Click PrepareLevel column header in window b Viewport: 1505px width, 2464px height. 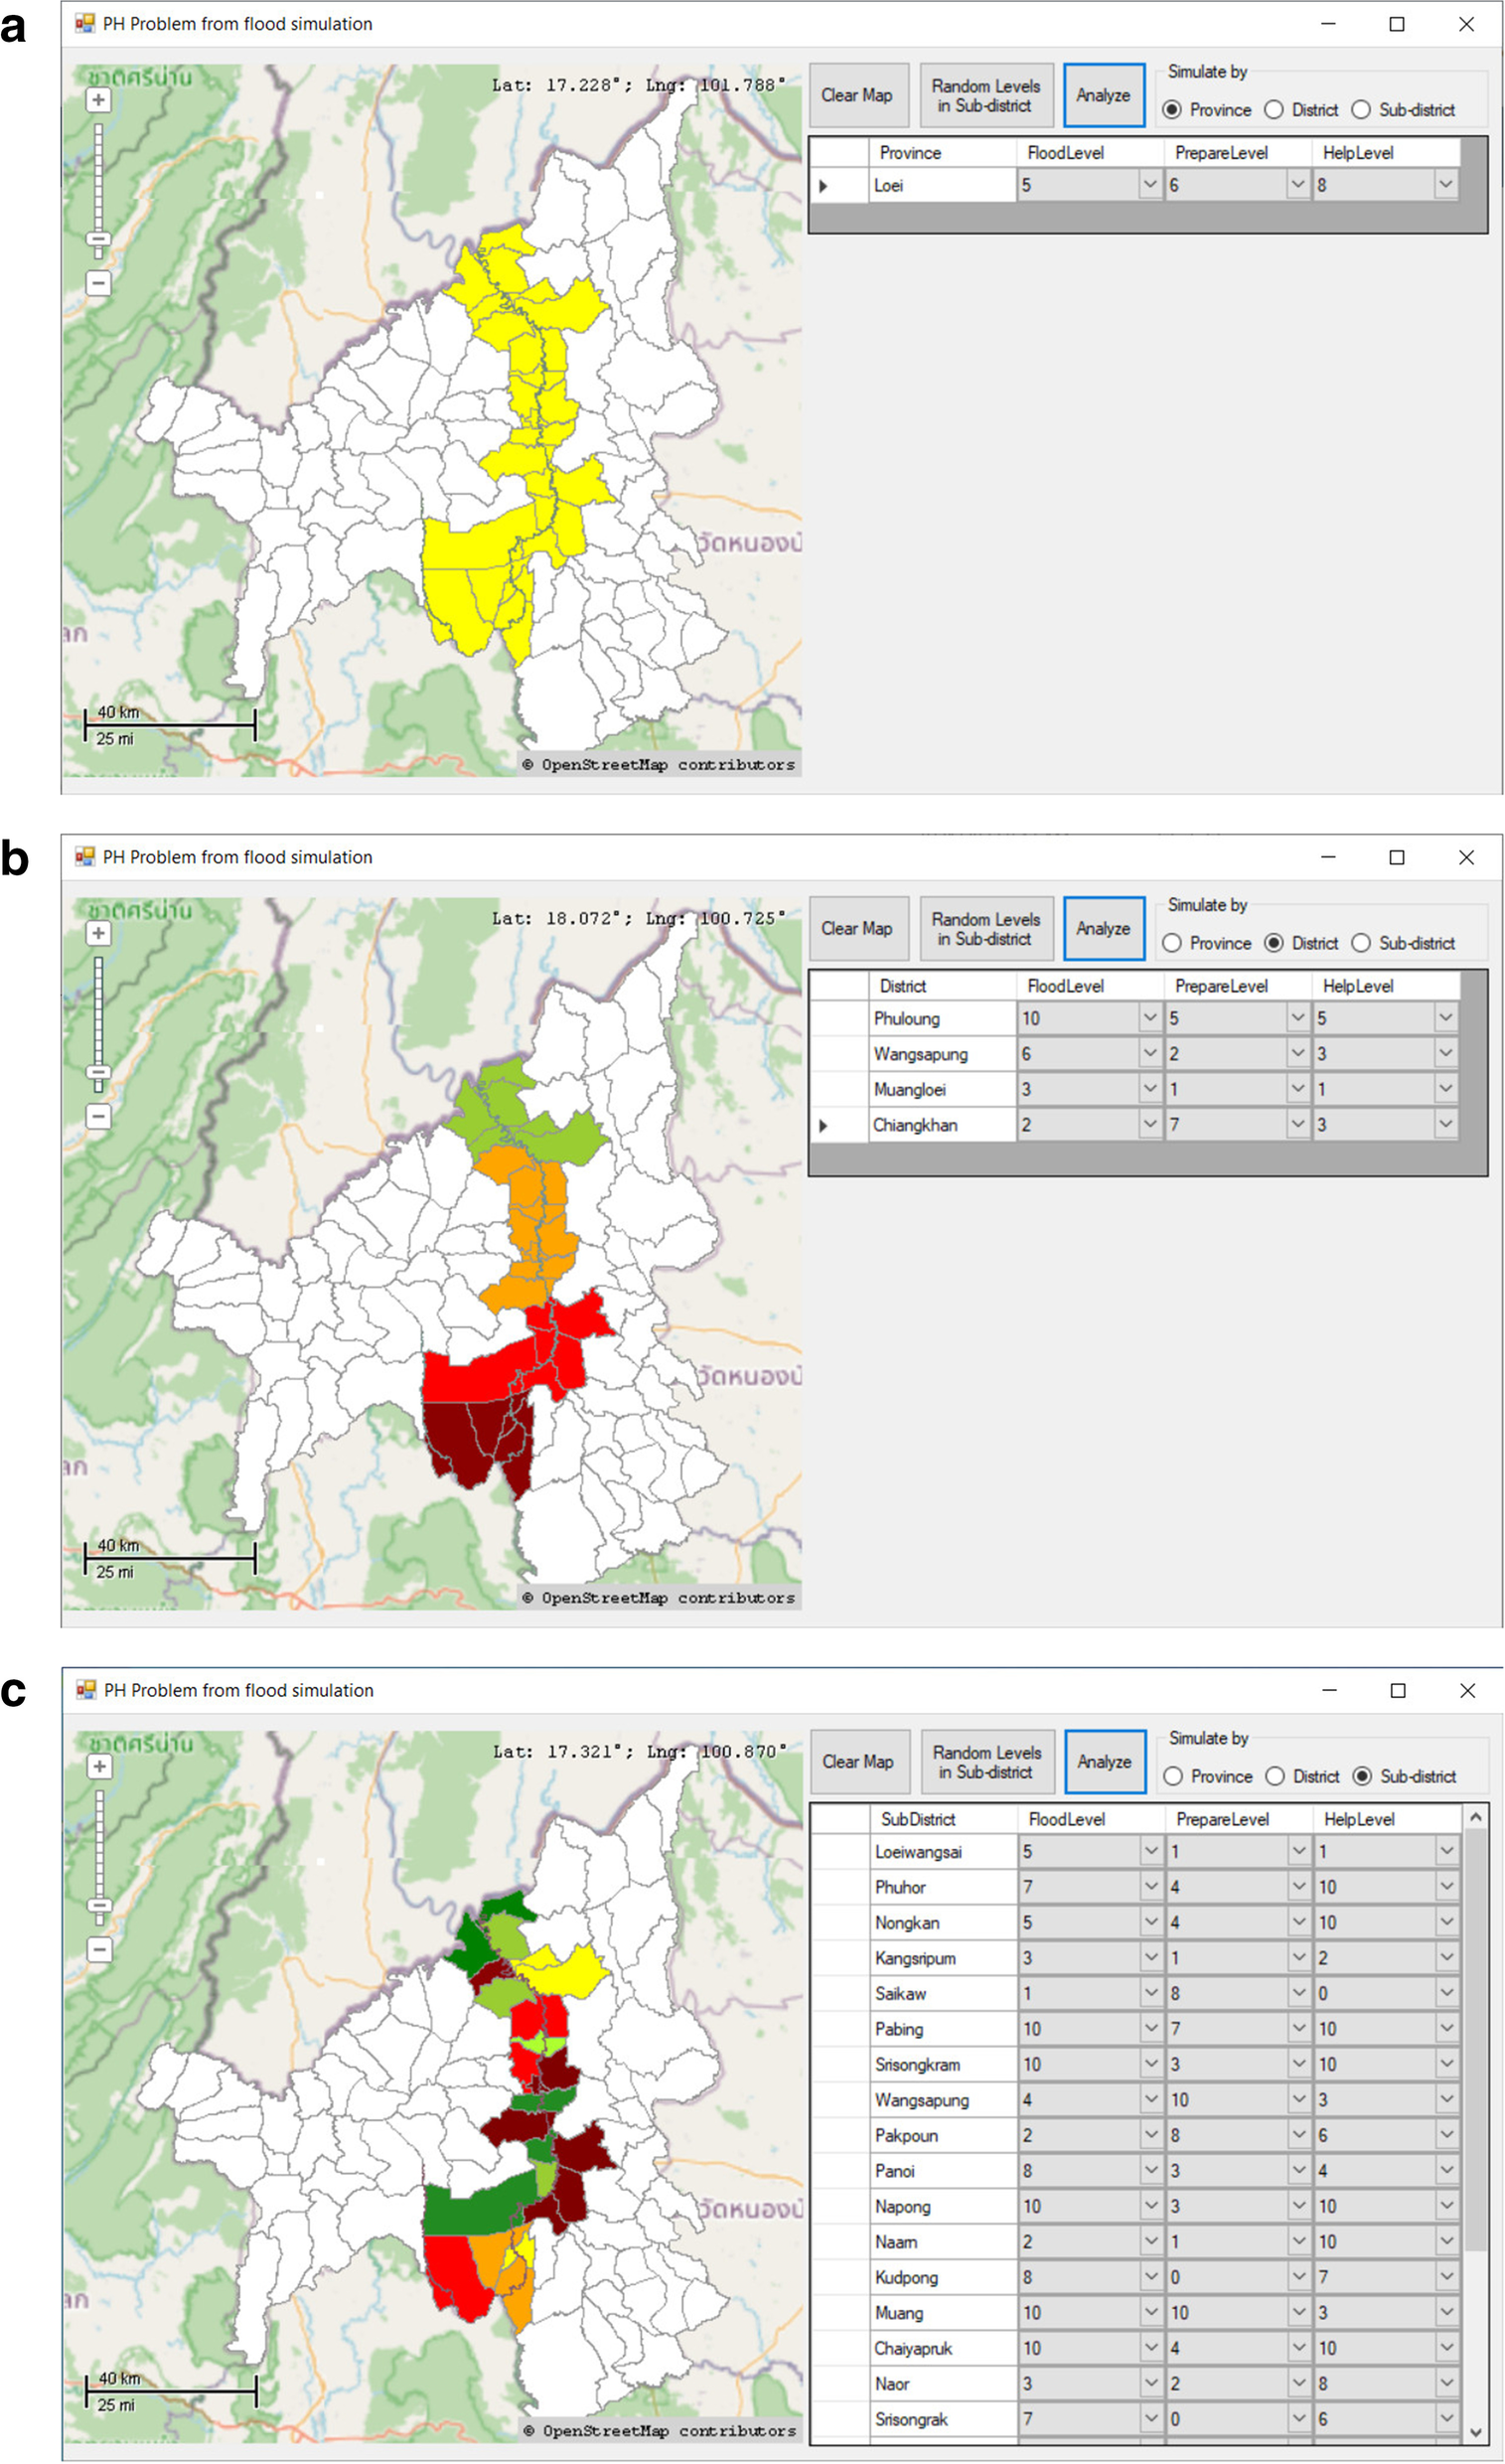[1238, 985]
